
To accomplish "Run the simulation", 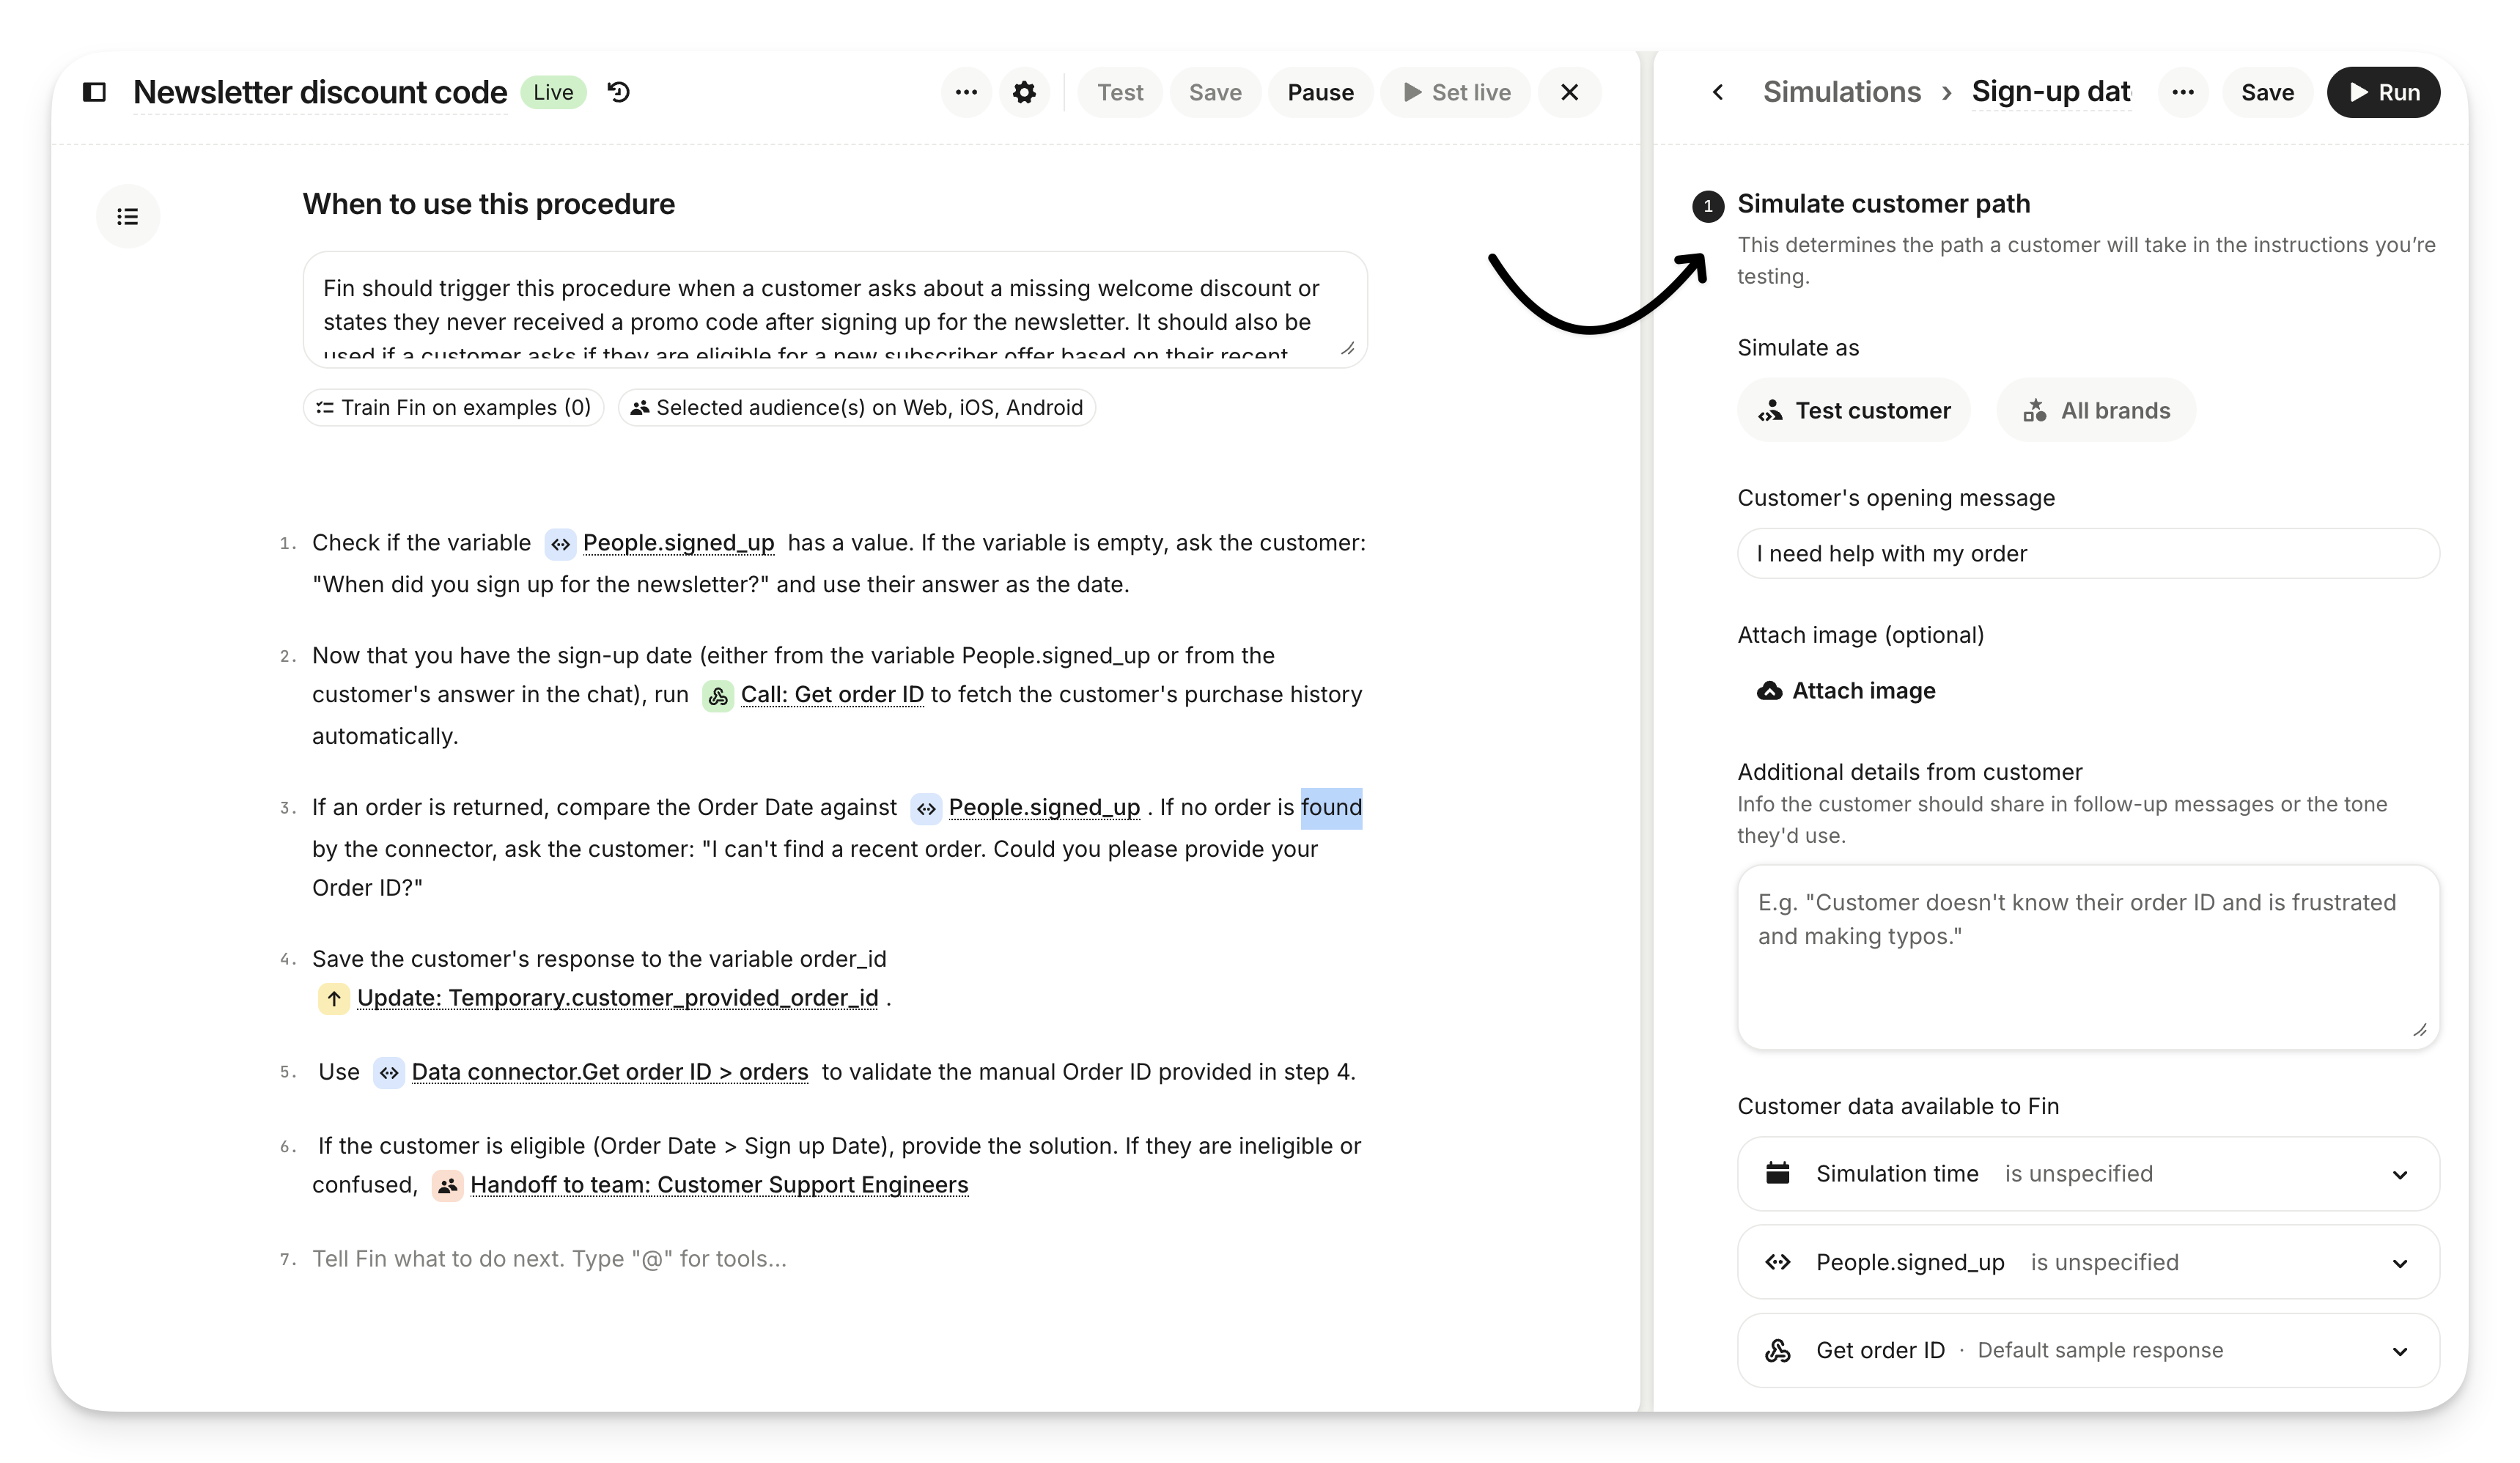I will 2383,92.
